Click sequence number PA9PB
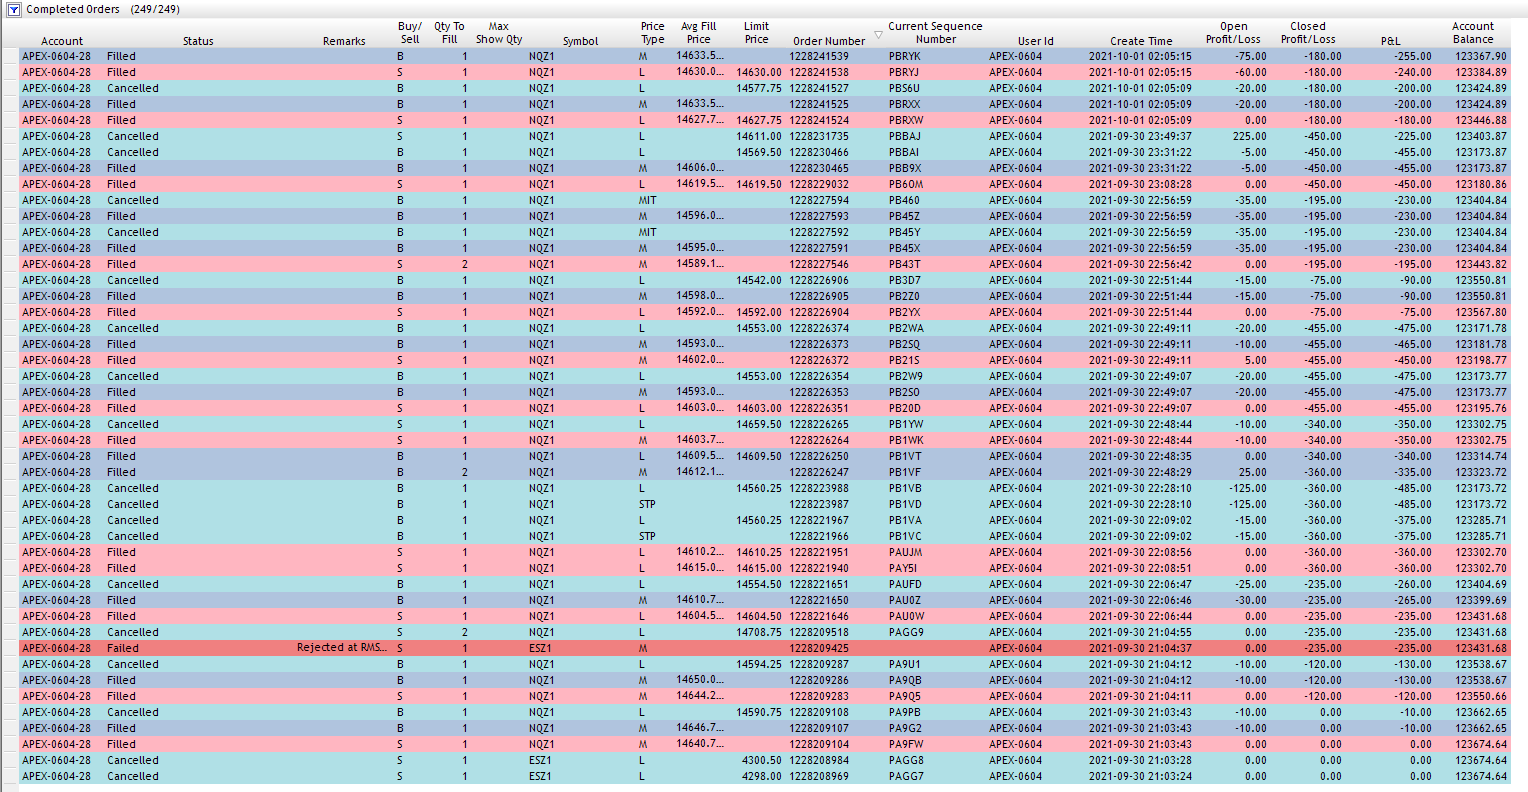1528x792 pixels. click(x=904, y=712)
